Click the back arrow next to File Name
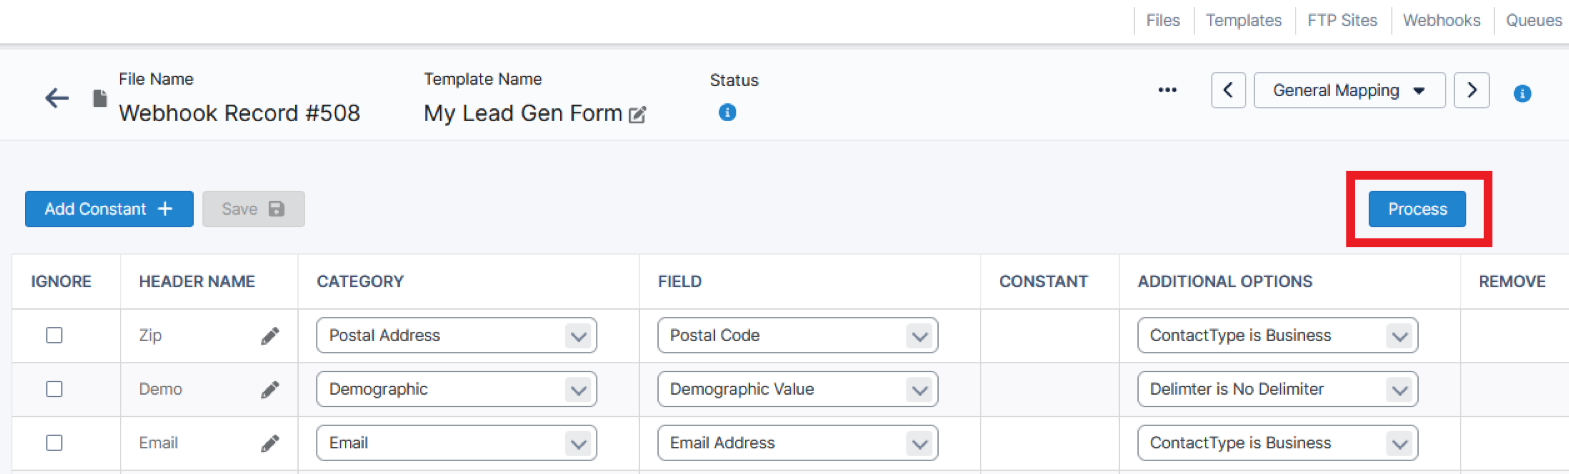The height and width of the screenshot is (474, 1569). [57, 97]
